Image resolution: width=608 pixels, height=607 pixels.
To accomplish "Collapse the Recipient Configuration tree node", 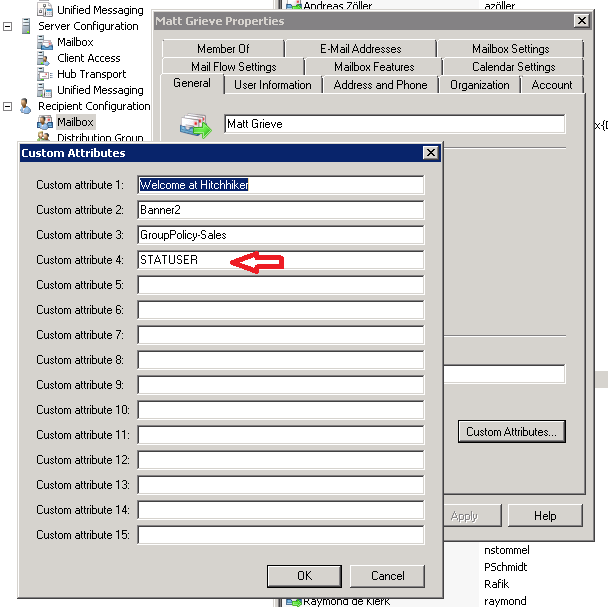I will (8, 106).
